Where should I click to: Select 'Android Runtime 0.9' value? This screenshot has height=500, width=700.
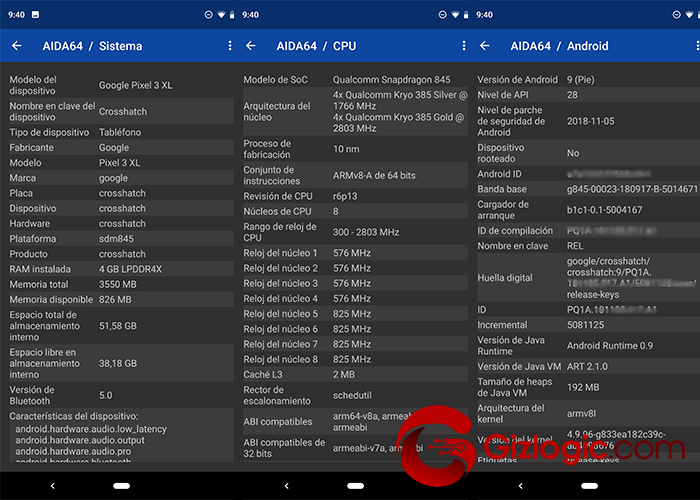coord(610,346)
